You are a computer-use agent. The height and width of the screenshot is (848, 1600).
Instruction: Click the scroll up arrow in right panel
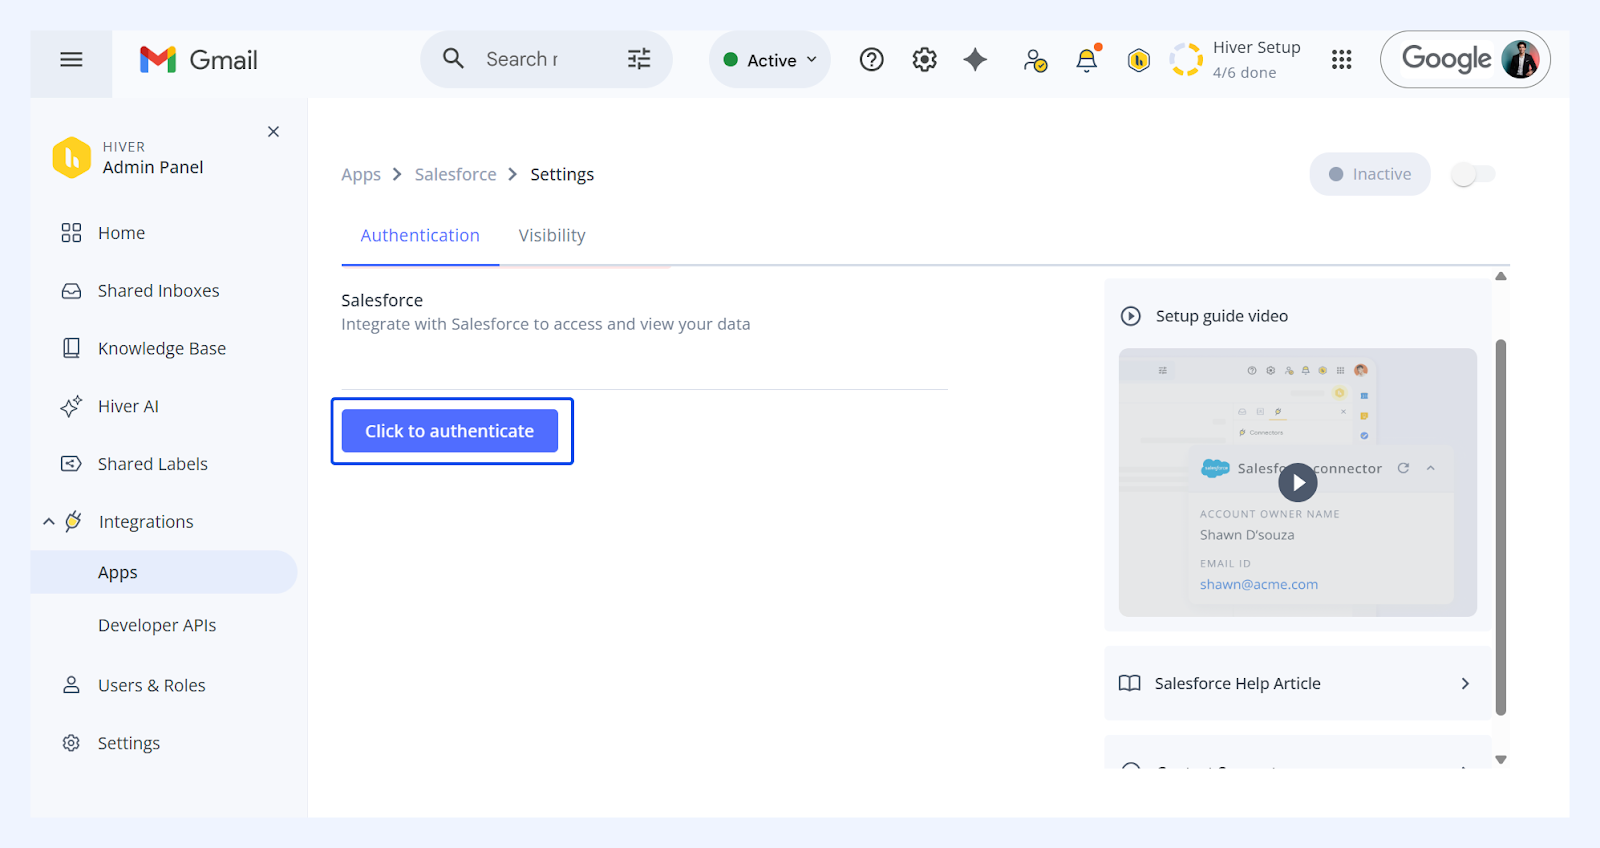[x=1501, y=276]
